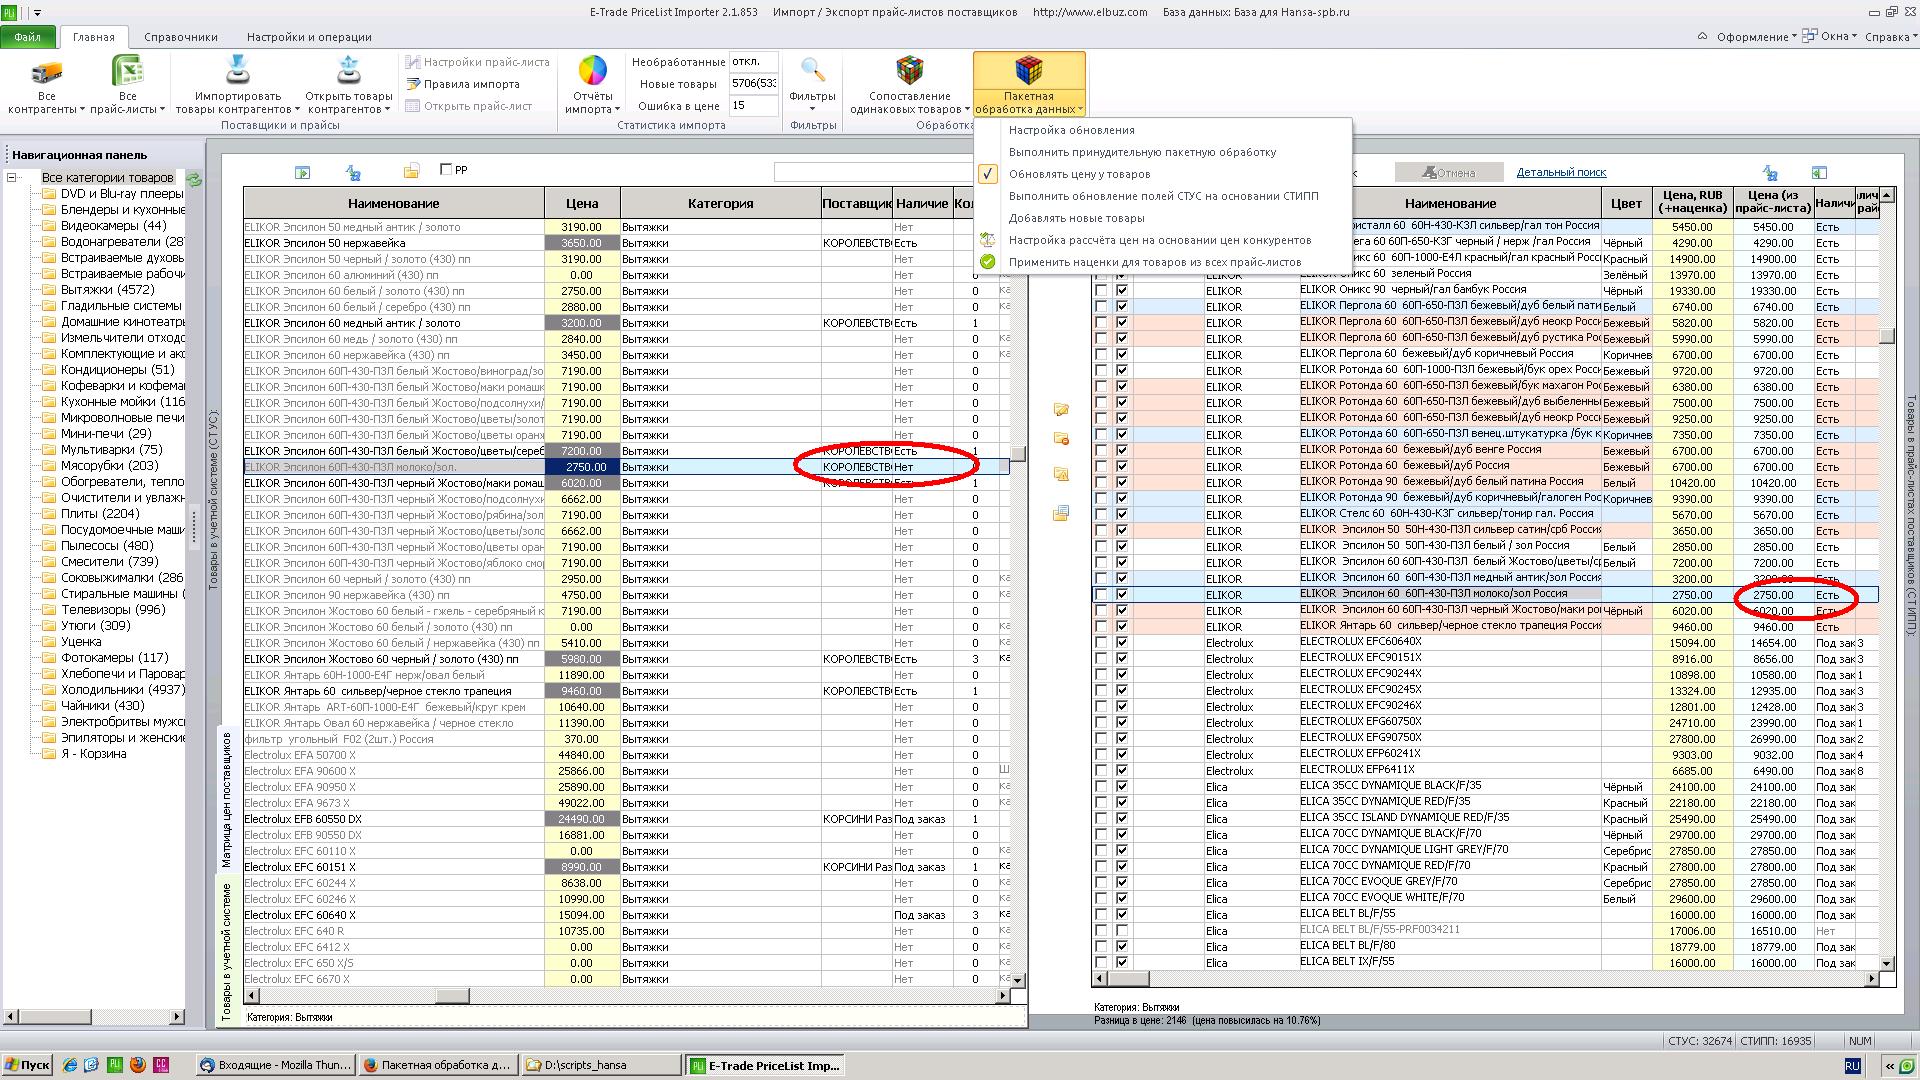Click the RU language indicator in tray
The height and width of the screenshot is (1080, 1920).
point(1852,1066)
